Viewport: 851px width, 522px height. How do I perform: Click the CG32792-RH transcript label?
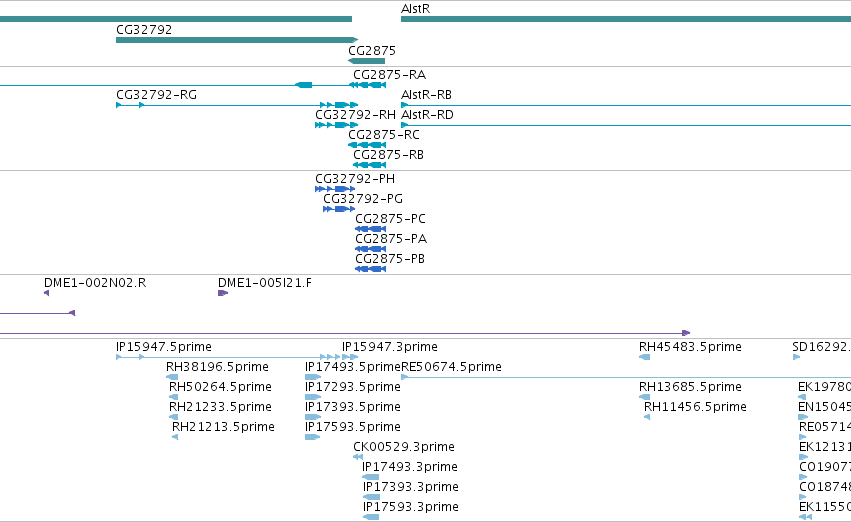click(x=355, y=115)
